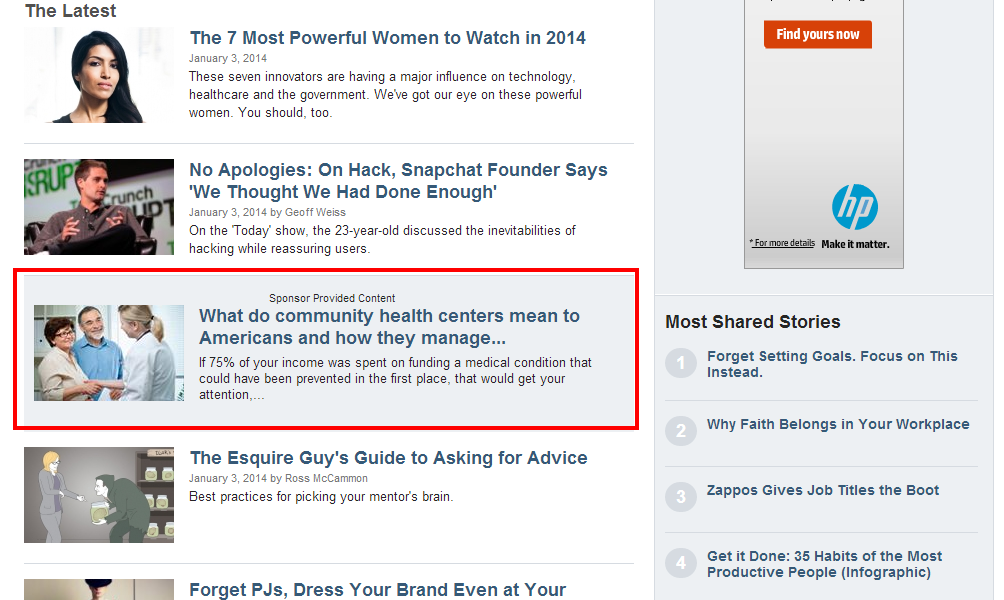
Task: Click the 'On the Today show' article summary
Action: pyautogui.click(x=382, y=239)
